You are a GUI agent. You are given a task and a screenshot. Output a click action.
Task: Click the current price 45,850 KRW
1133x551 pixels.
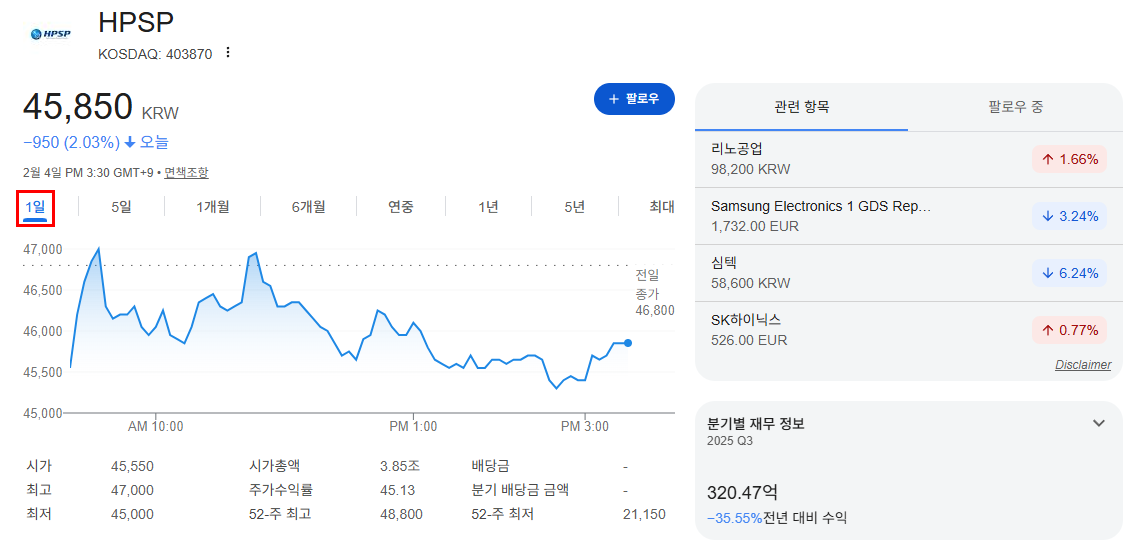pos(100,107)
